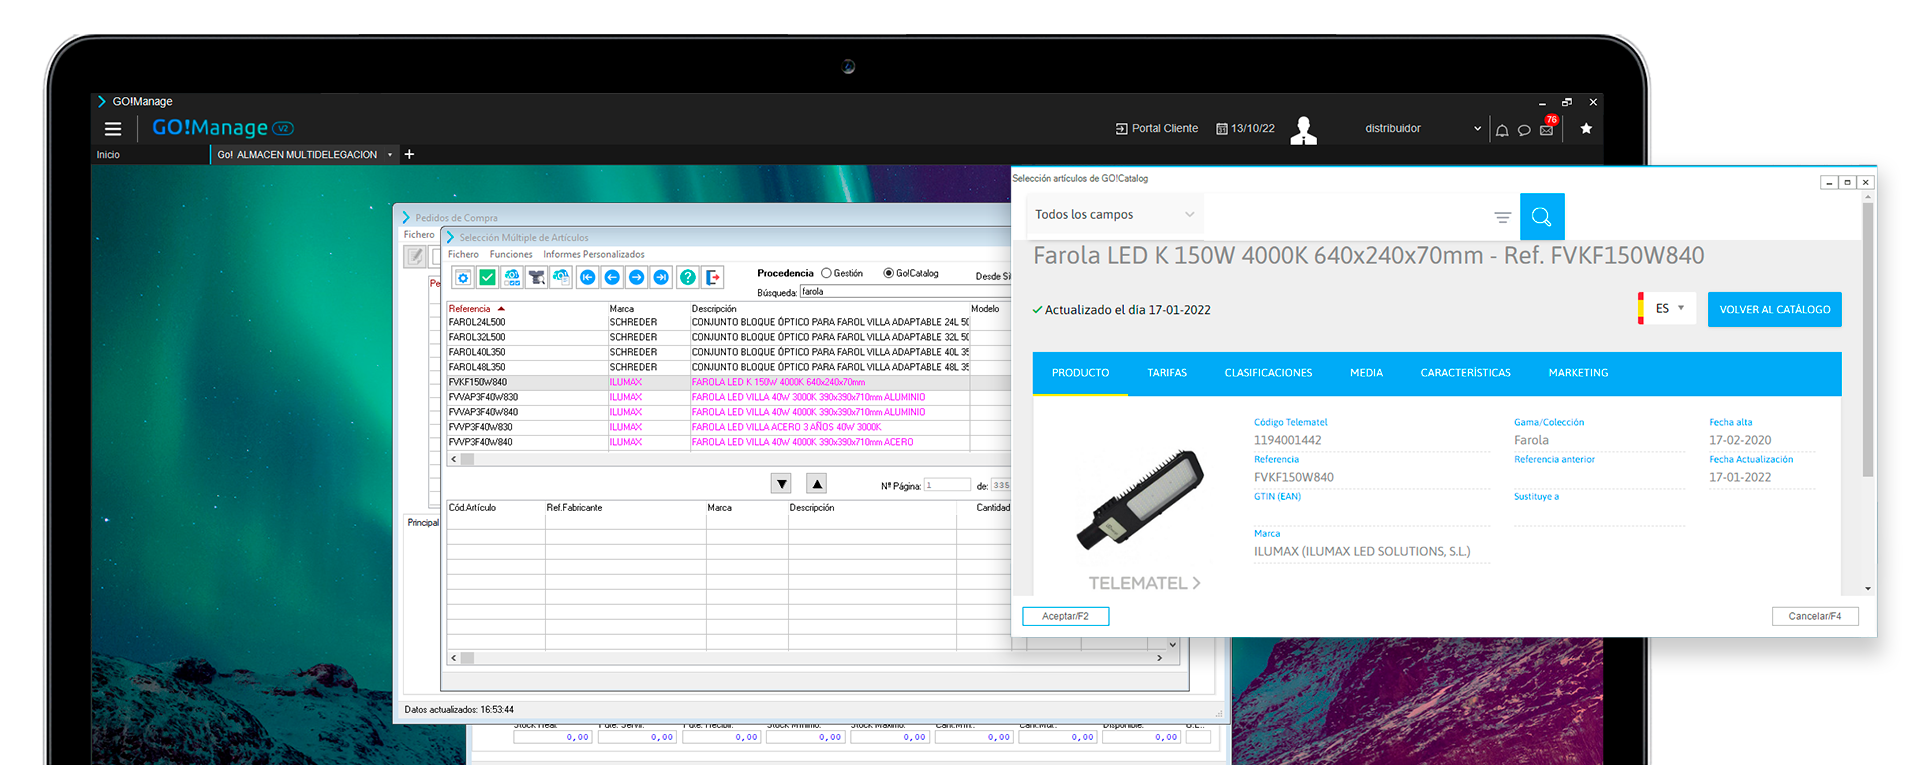Image resolution: width=1920 pixels, height=765 pixels.
Task: Click the cloud catalog selection icon
Action: (512, 277)
